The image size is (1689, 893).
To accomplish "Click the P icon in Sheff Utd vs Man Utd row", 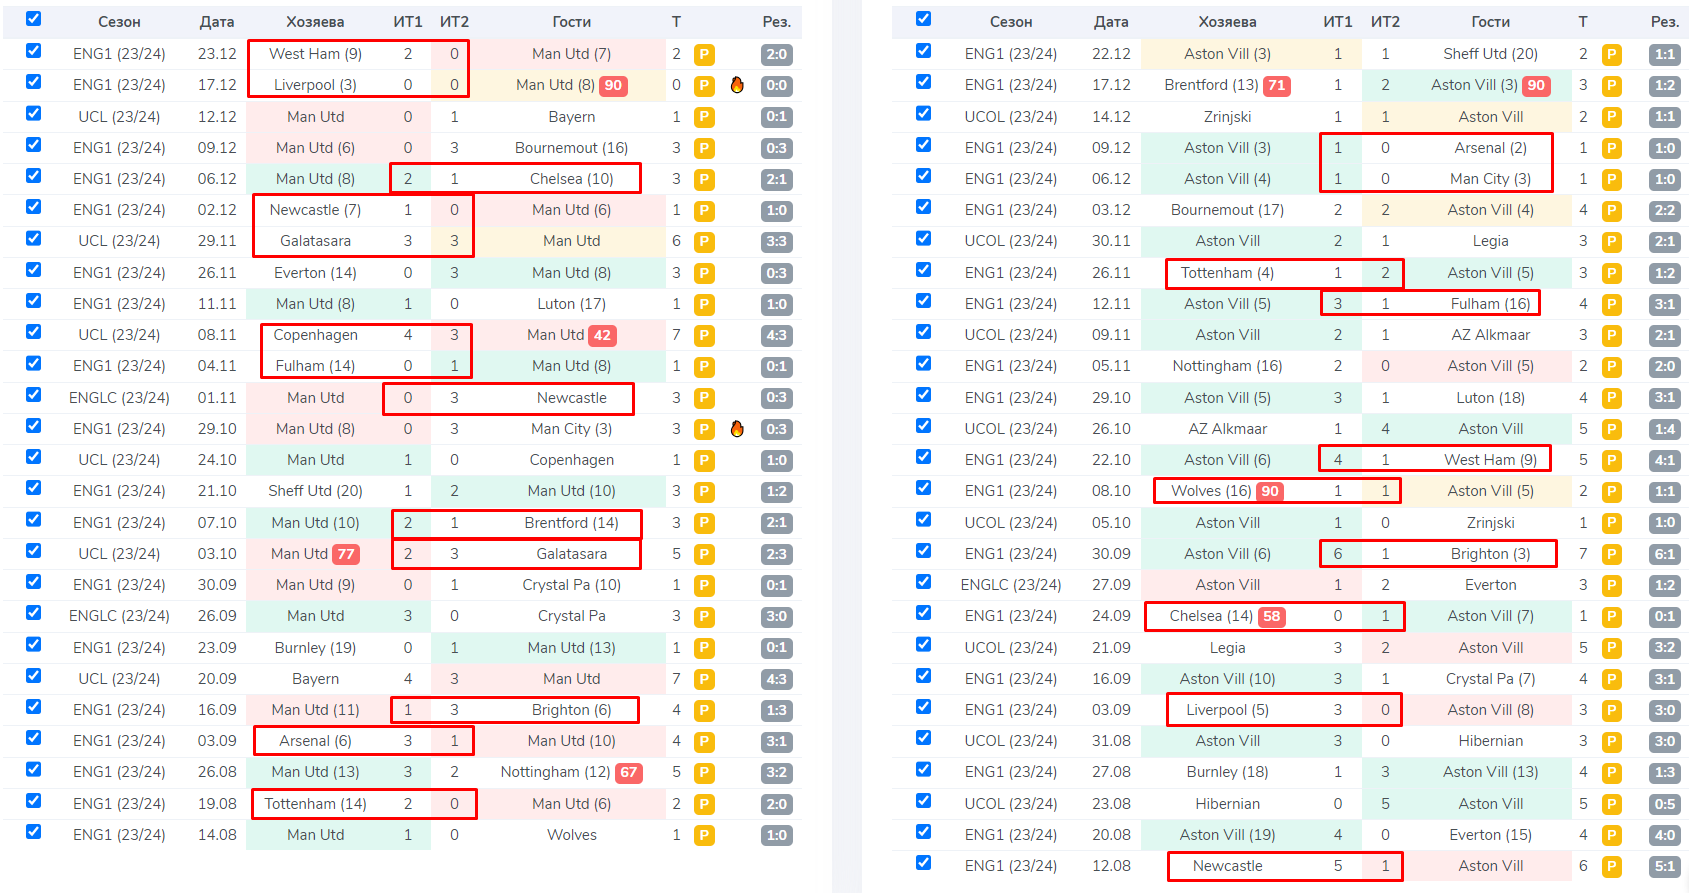I will tap(705, 491).
